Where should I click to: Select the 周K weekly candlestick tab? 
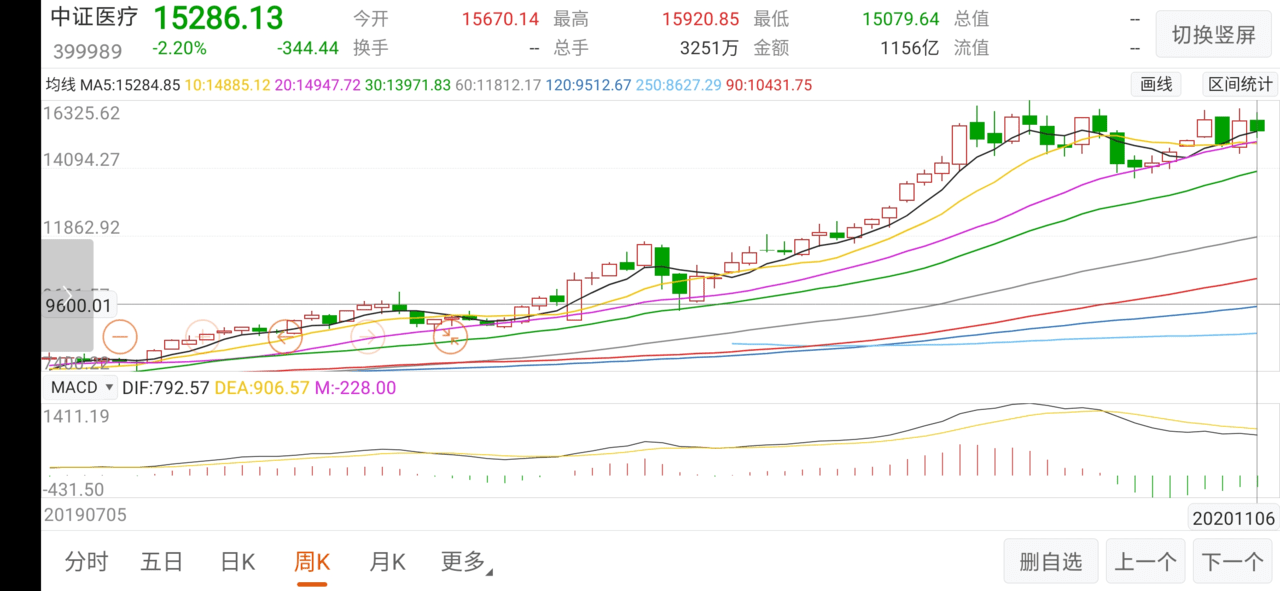coord(312,562)
